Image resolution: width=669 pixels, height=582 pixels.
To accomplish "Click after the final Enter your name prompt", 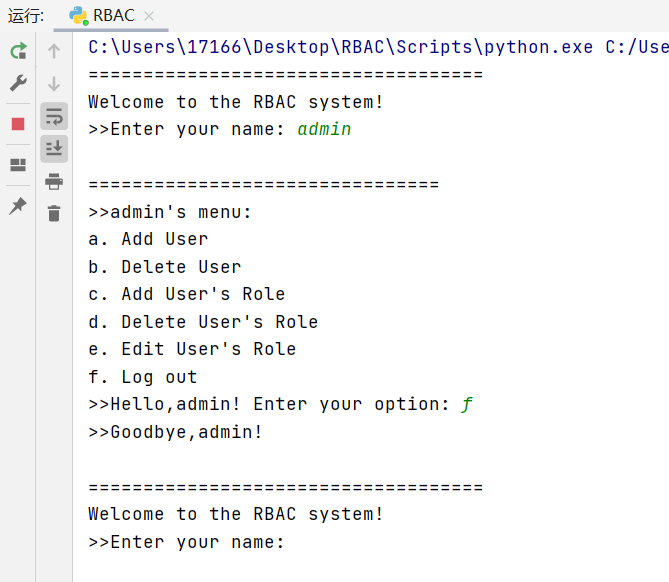I will [294, 542].
